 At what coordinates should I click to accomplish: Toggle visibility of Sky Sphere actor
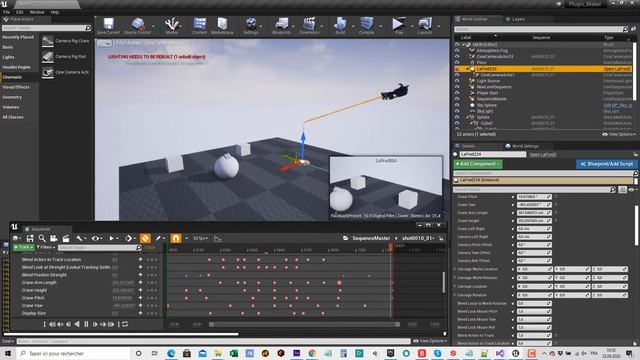pyautogui.click(x=457, y=105)
